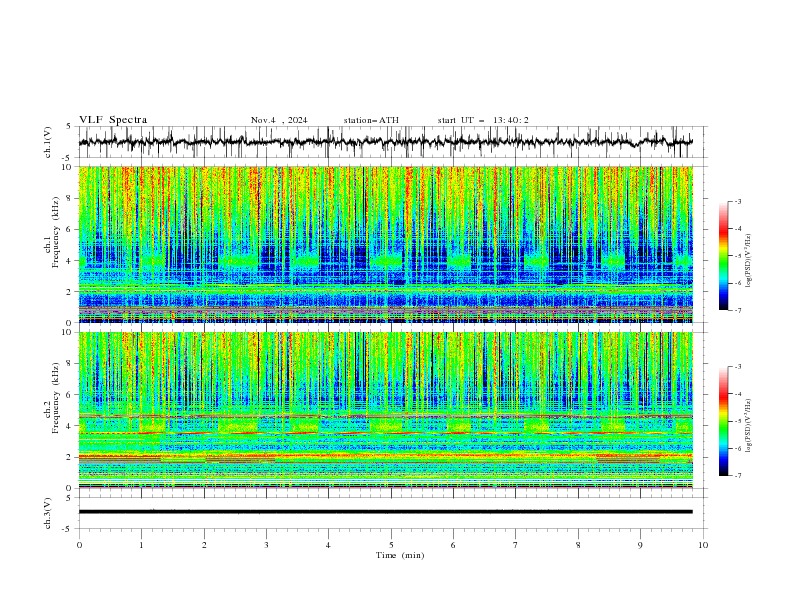Click the color bar beside ch.1 spectrogram
792x612 pixels.
click(x=723, y=256)
